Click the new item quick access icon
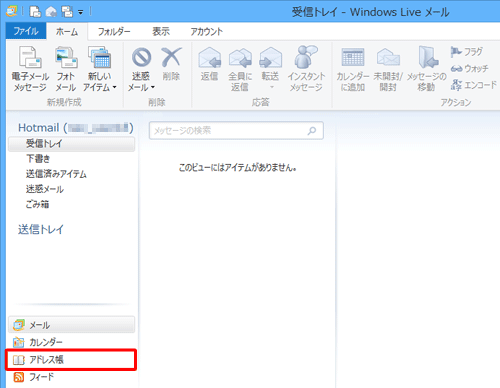This screenshot has height=388, width=500. coord(35,12)
